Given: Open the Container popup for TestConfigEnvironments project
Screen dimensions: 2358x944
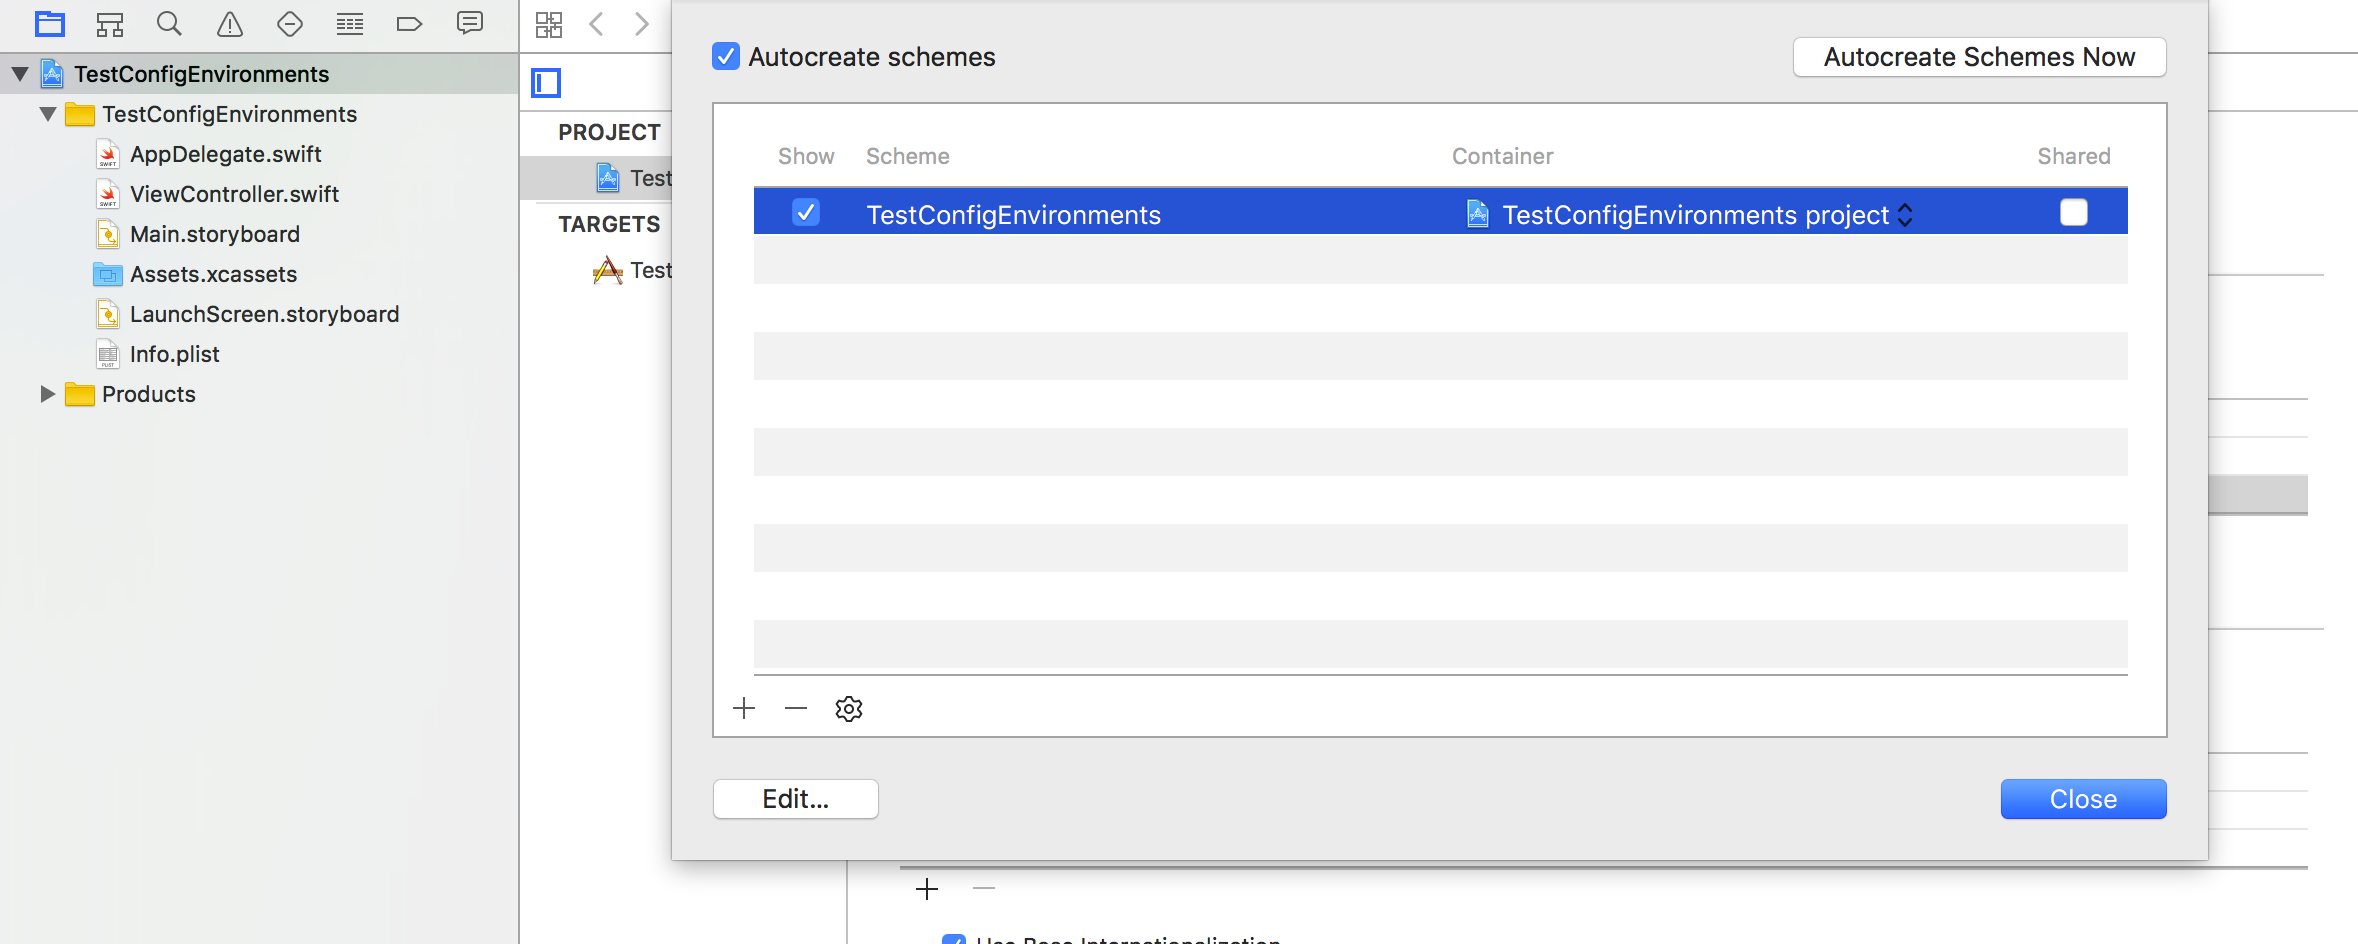Looking at the screenshot, I should (1690, 215).
